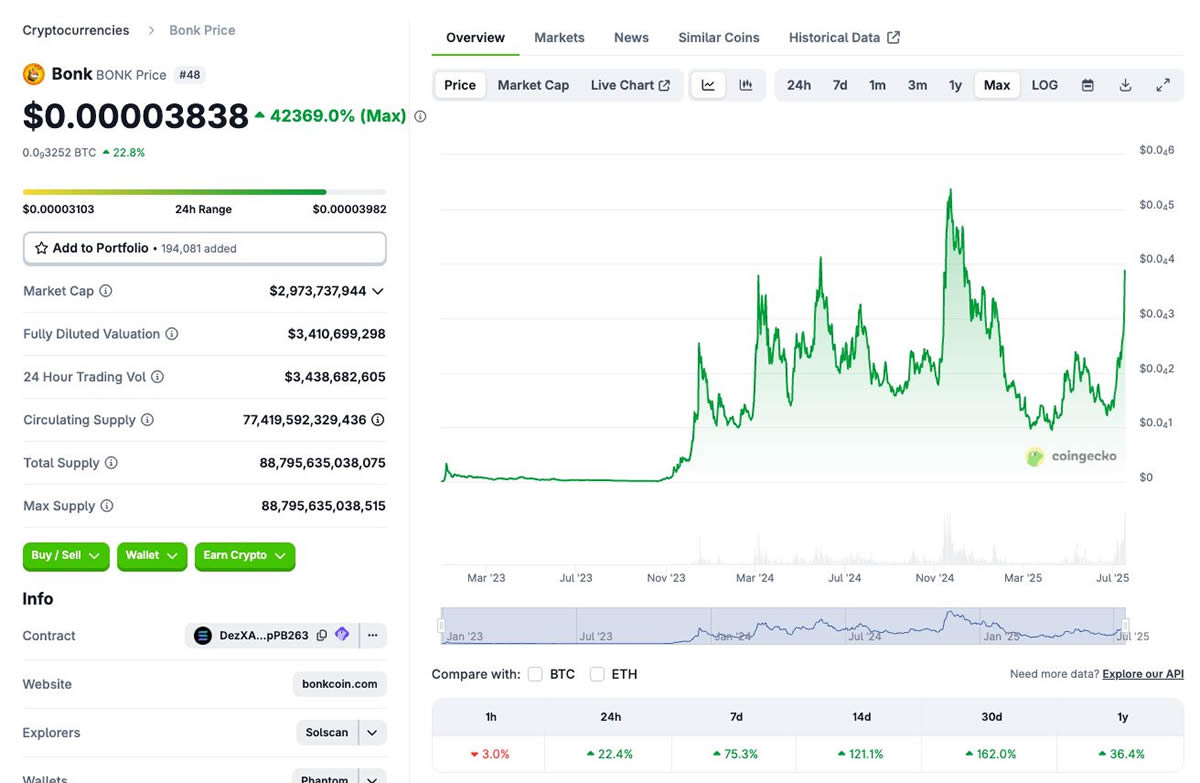
Task: Click the Market Cap info icon
Action: (106, 291)
